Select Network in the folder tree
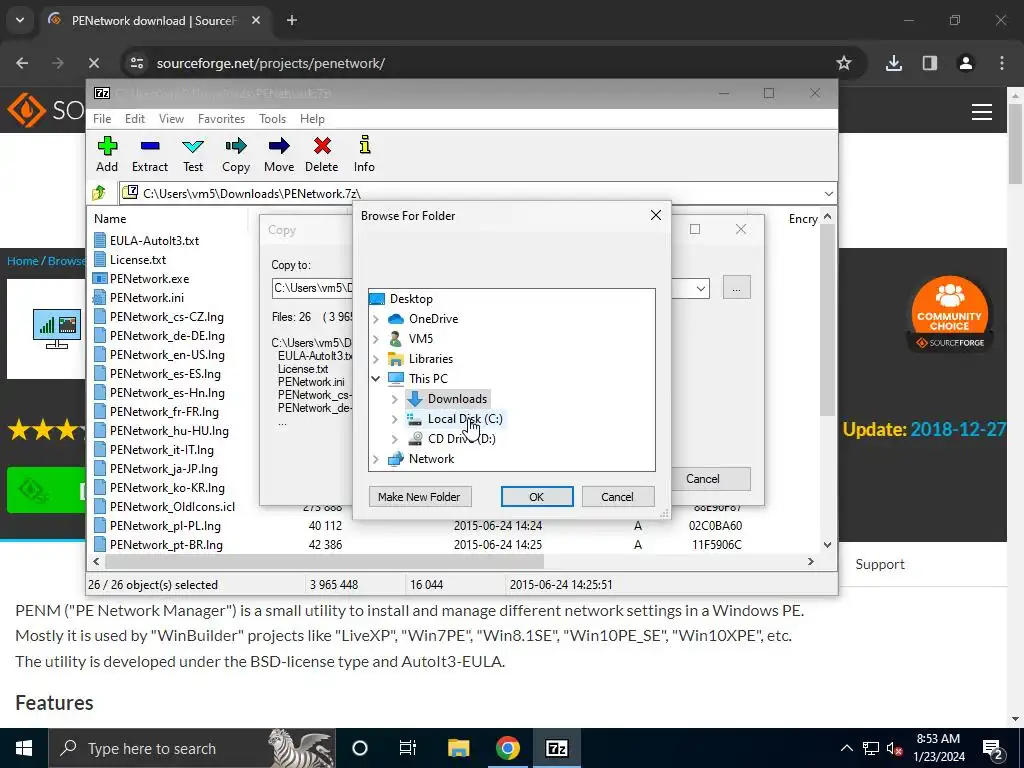This screenshot has height=768, width=1024. (421, 458)
